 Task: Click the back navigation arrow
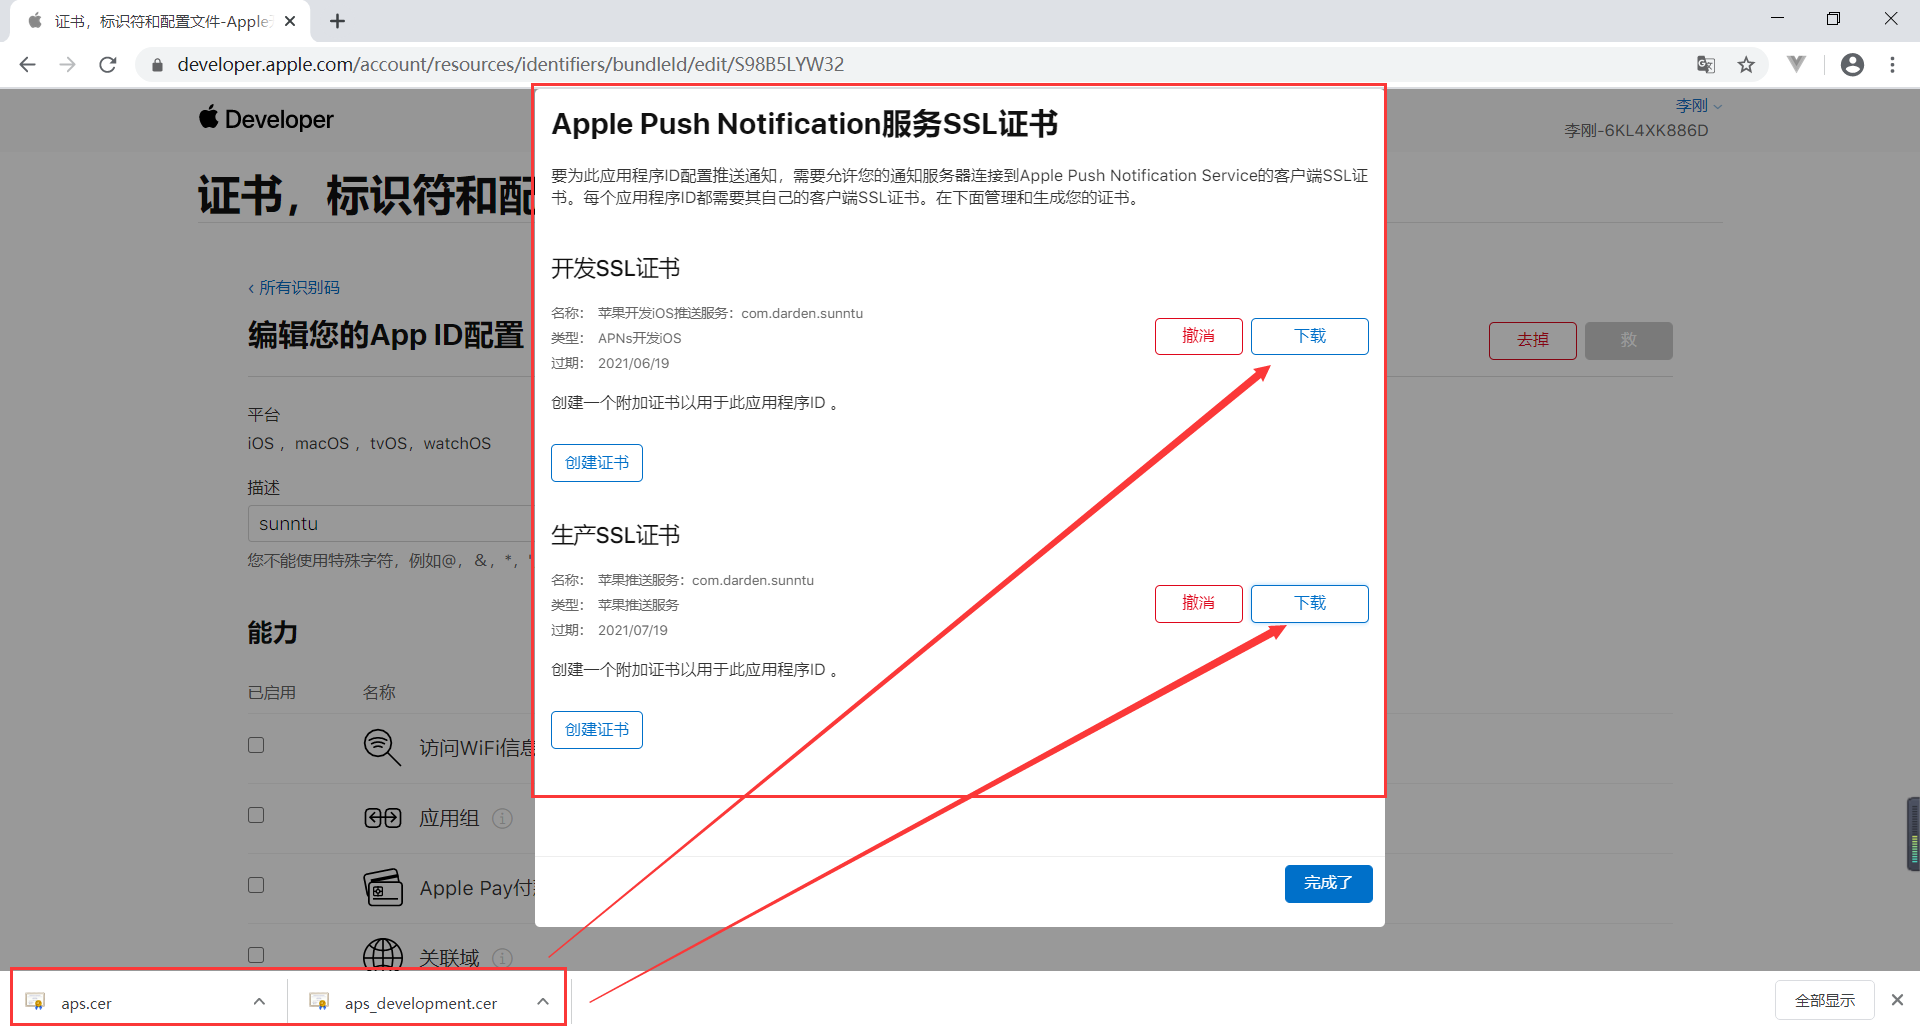pyautogui.click(x=28, y=65)
